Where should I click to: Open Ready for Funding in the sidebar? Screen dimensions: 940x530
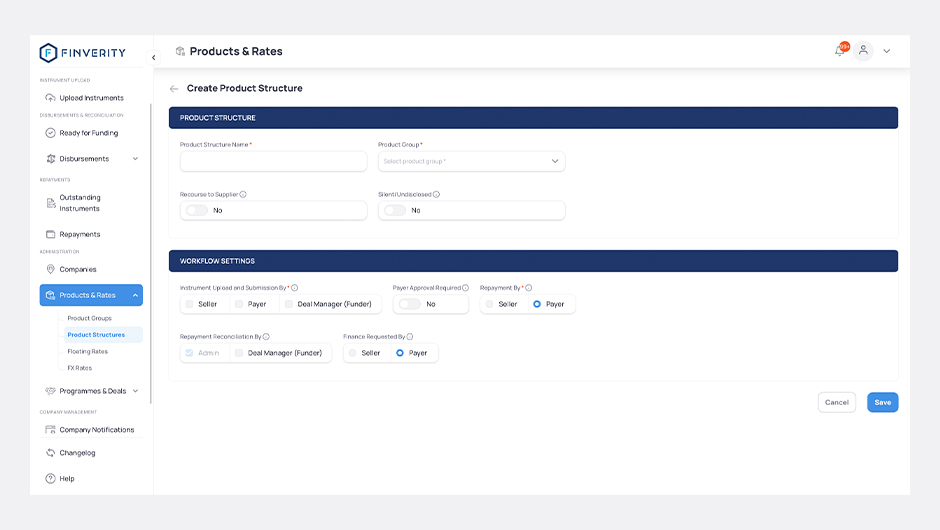[91, 133]
